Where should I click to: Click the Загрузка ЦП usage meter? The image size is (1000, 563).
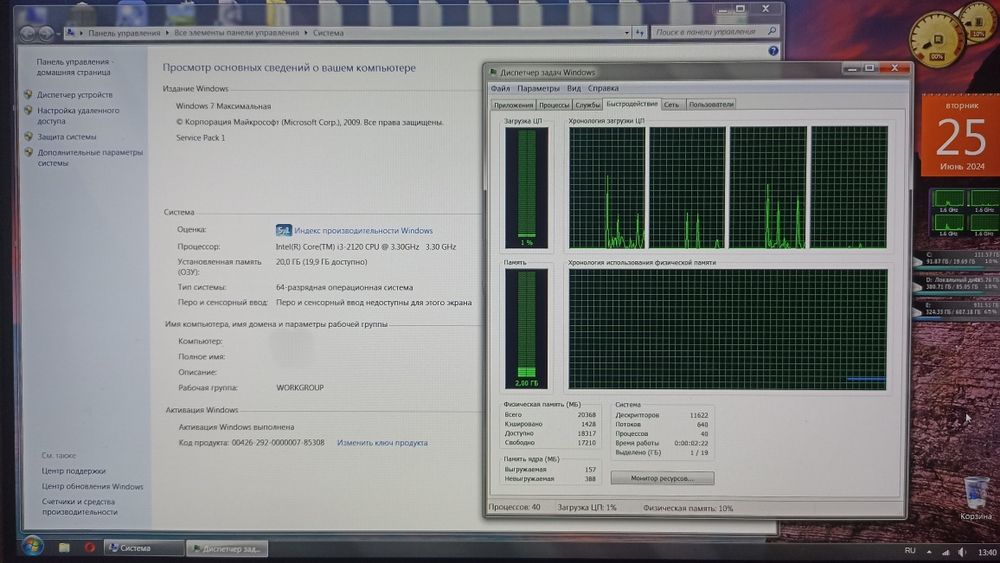pyautogui.click(x=526, y=187)
